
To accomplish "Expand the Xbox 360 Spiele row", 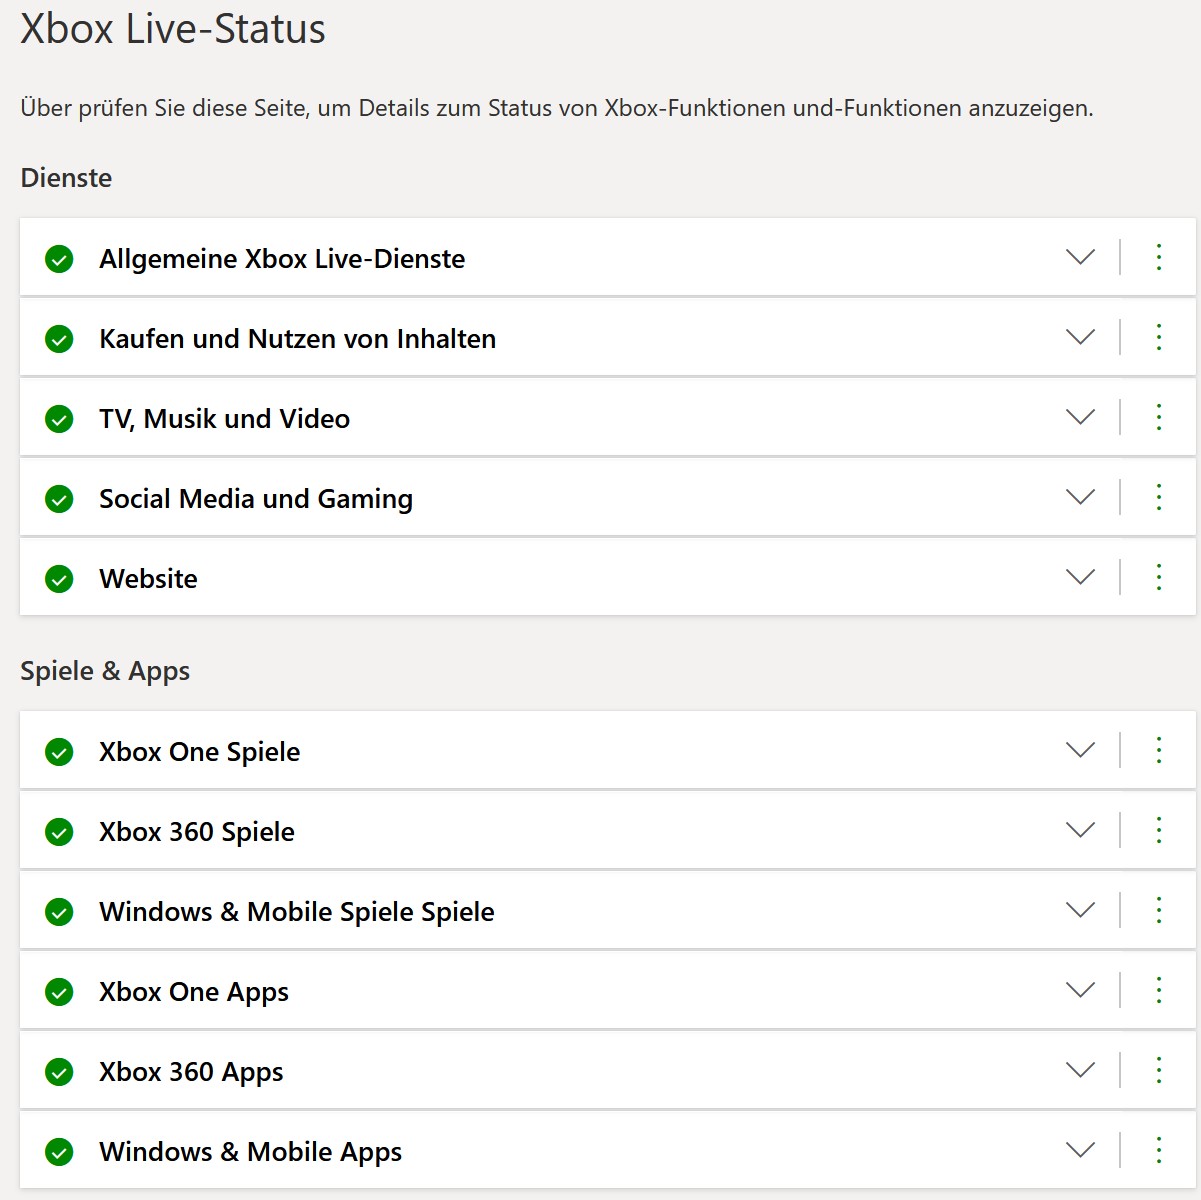I will pos(1080,831).
